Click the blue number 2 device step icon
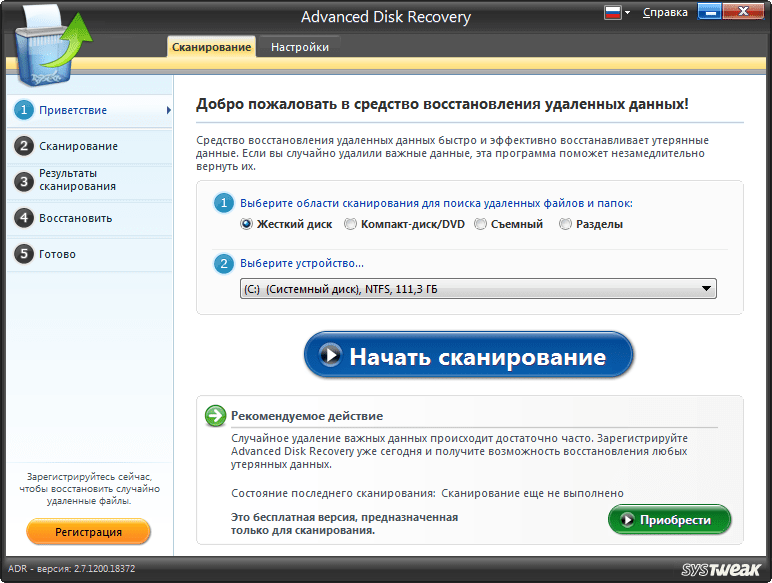 click(224, 263)
